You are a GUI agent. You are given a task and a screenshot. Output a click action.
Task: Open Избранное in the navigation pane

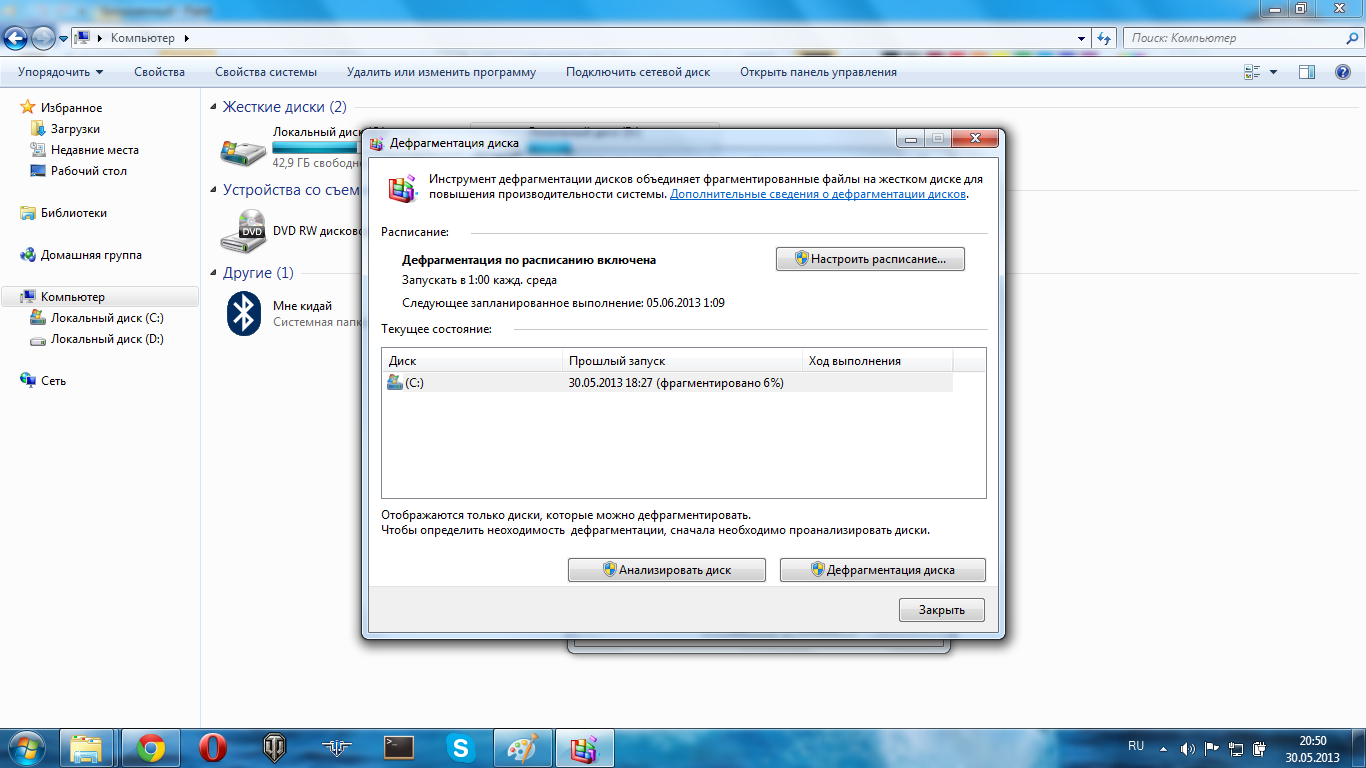click(71, 108)
